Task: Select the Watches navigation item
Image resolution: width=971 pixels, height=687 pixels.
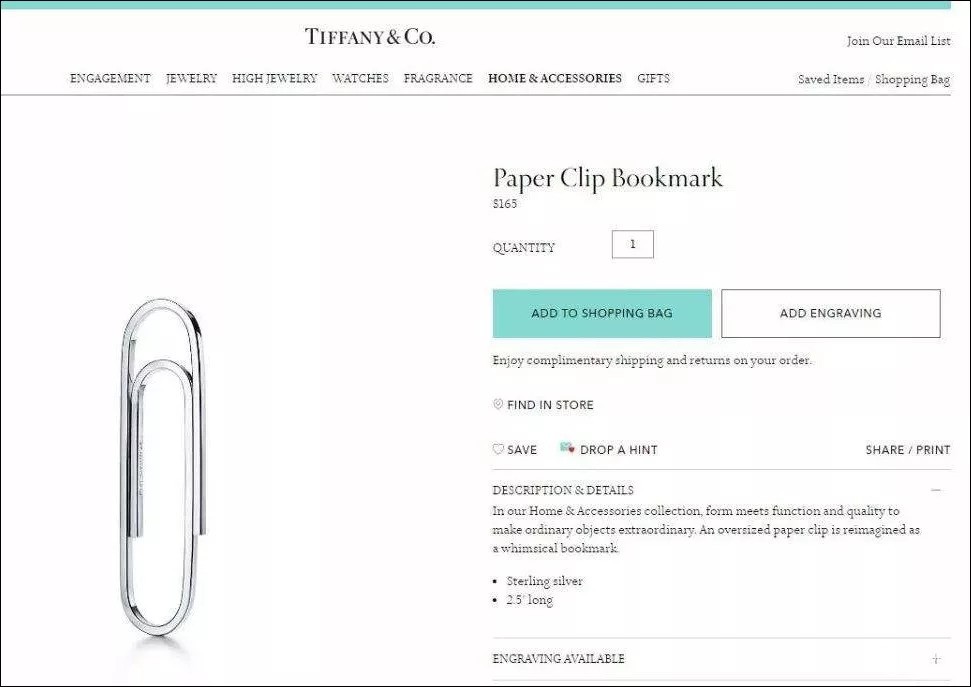Action: pos(360,78)
